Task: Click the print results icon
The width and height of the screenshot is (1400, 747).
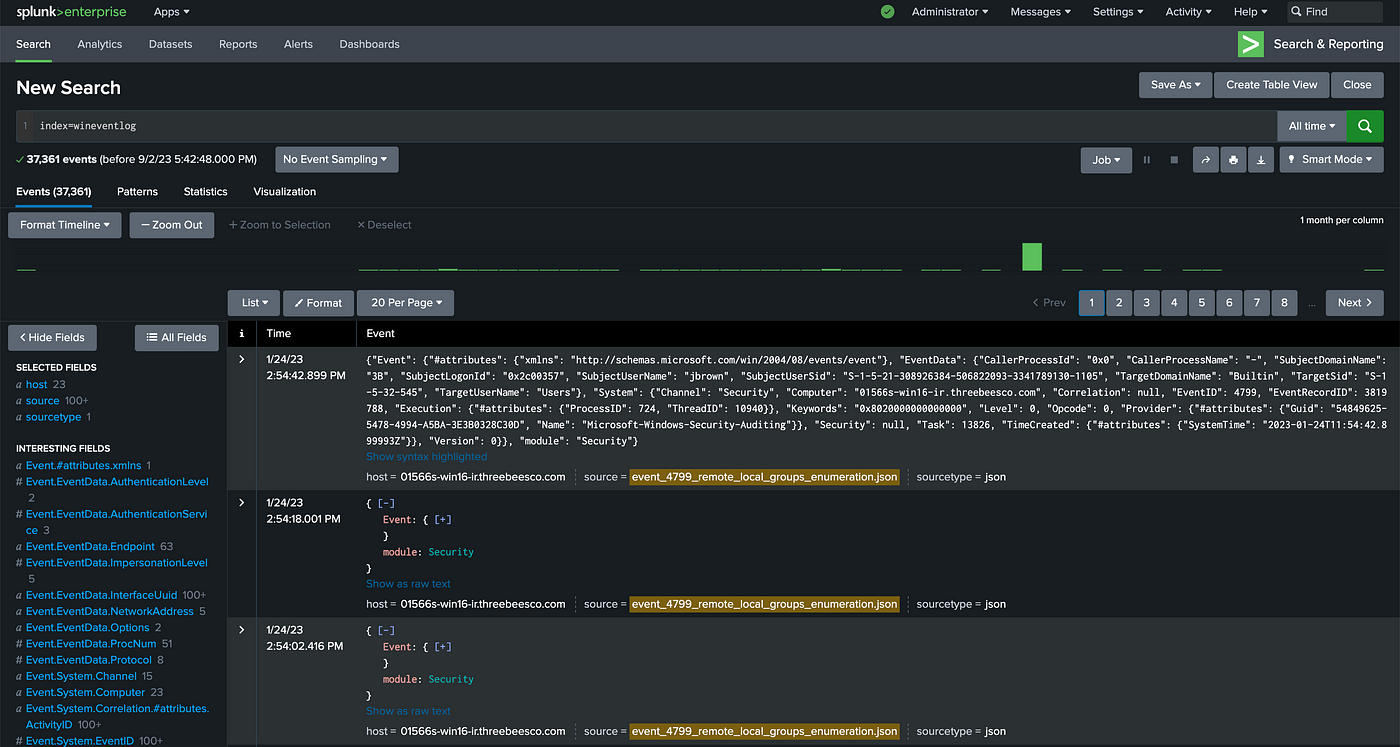Action: click(x=1233, y=160)
